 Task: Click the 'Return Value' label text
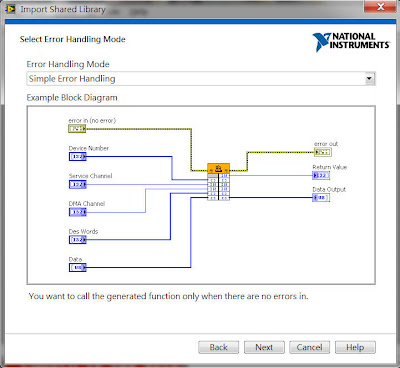(x=330, y=167)
